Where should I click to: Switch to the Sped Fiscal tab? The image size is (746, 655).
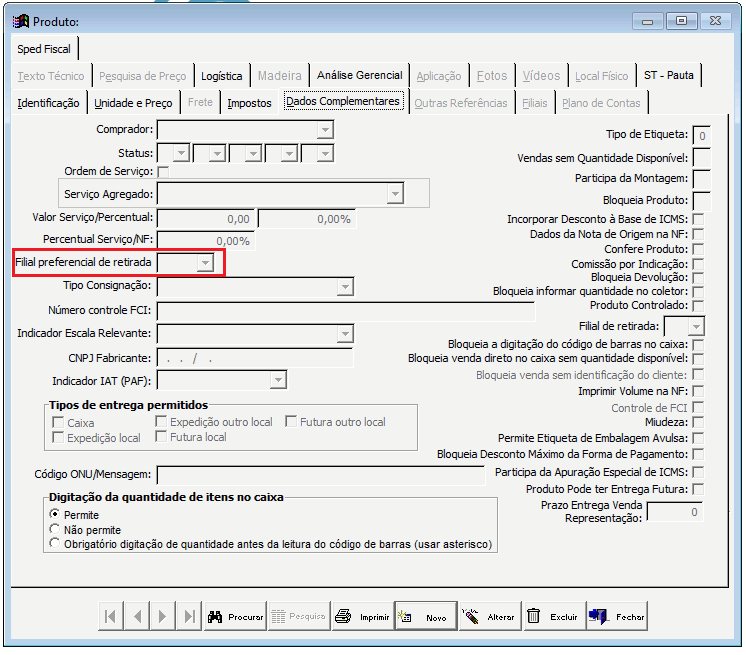pos(44,49)
